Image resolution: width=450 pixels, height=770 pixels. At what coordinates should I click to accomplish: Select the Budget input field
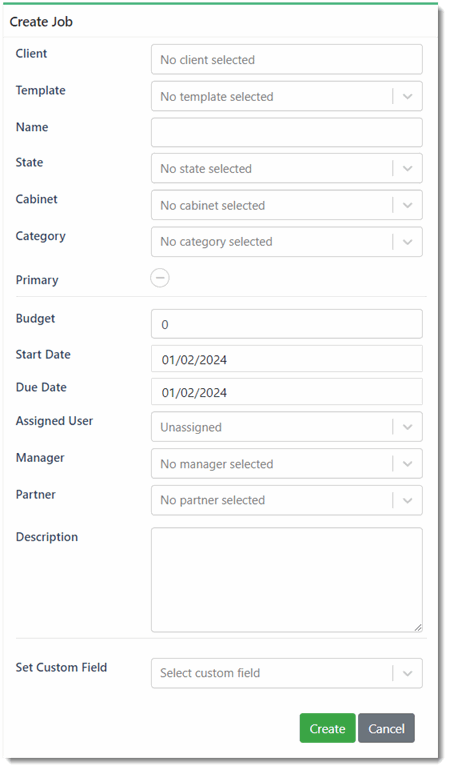pos(286,324)
